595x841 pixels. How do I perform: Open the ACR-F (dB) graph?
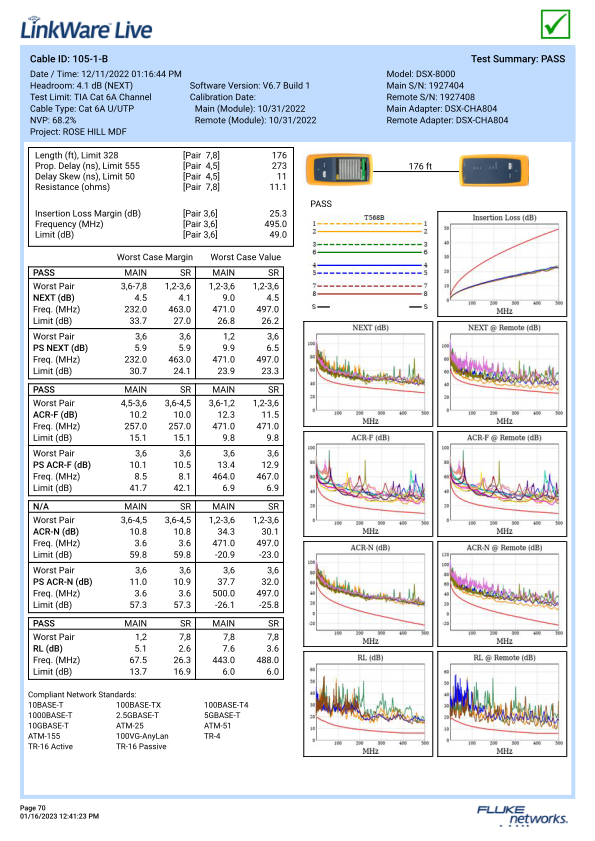[368, 484]
